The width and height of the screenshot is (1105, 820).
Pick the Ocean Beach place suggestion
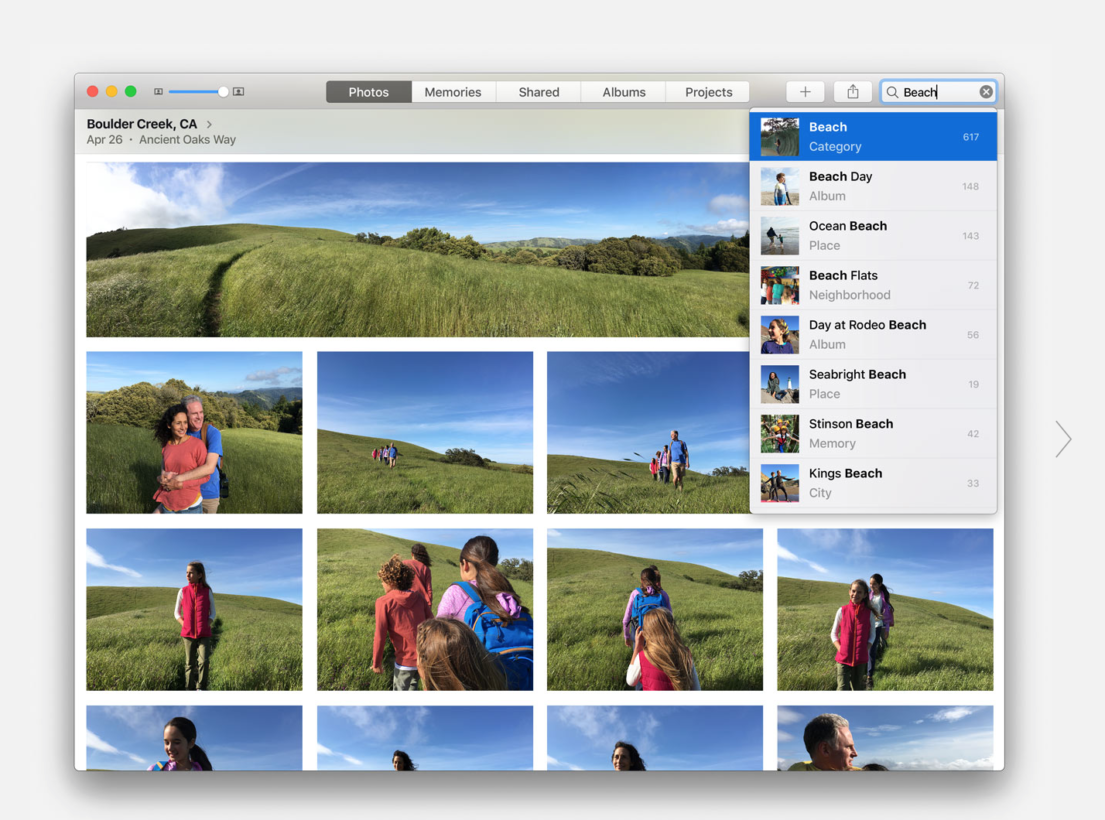872,235
